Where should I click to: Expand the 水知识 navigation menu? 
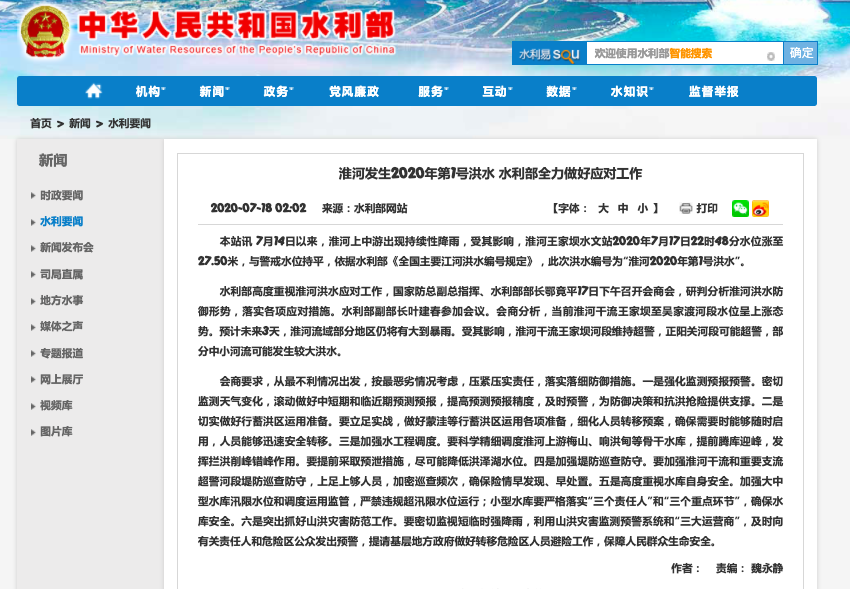click(632, 92)
